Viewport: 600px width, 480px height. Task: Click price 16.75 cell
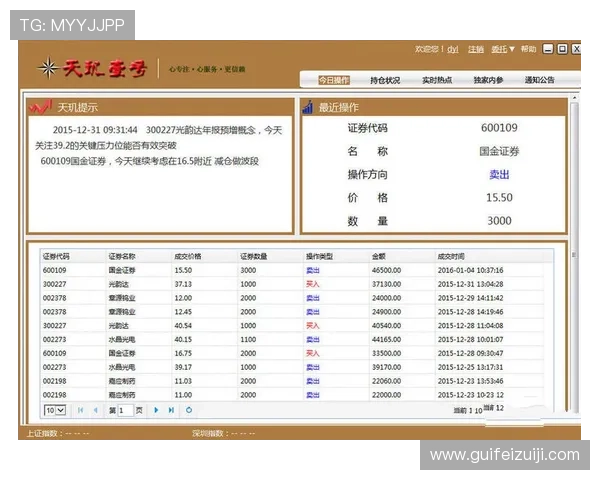point(183,353)
